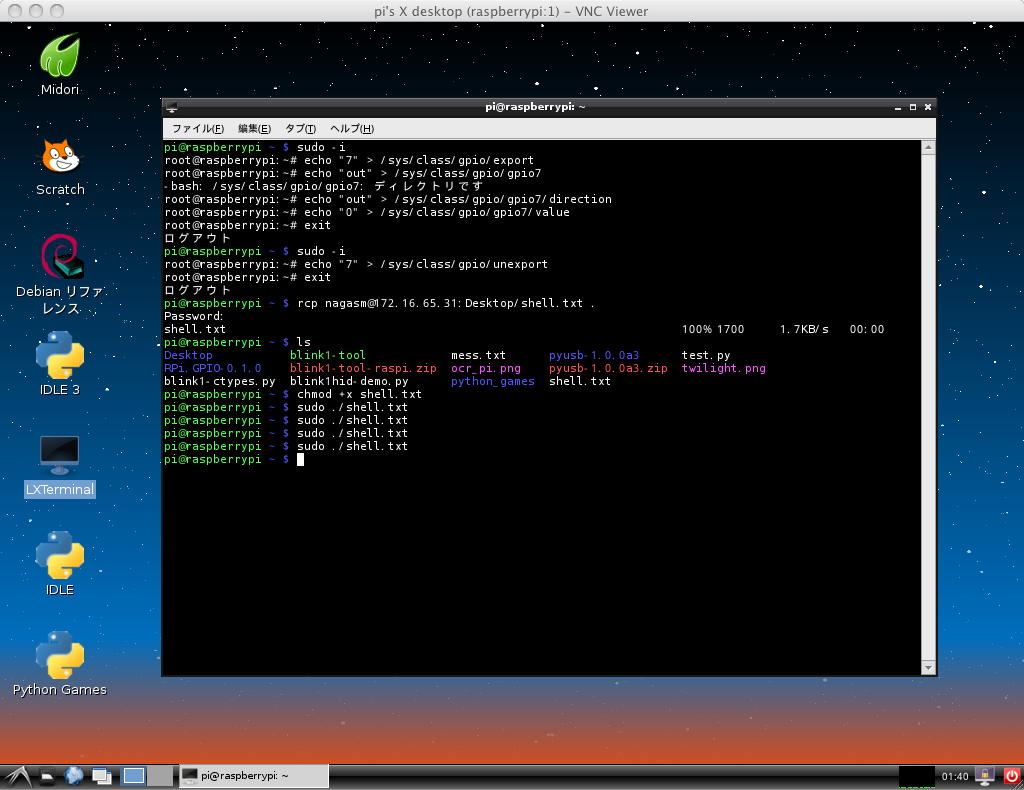
Task: Click the mess.txt file name
Action: click(478, 355)
